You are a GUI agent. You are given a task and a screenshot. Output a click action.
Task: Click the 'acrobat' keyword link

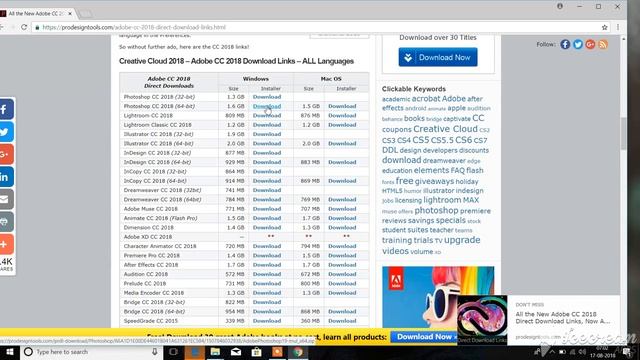pos(426,98)
